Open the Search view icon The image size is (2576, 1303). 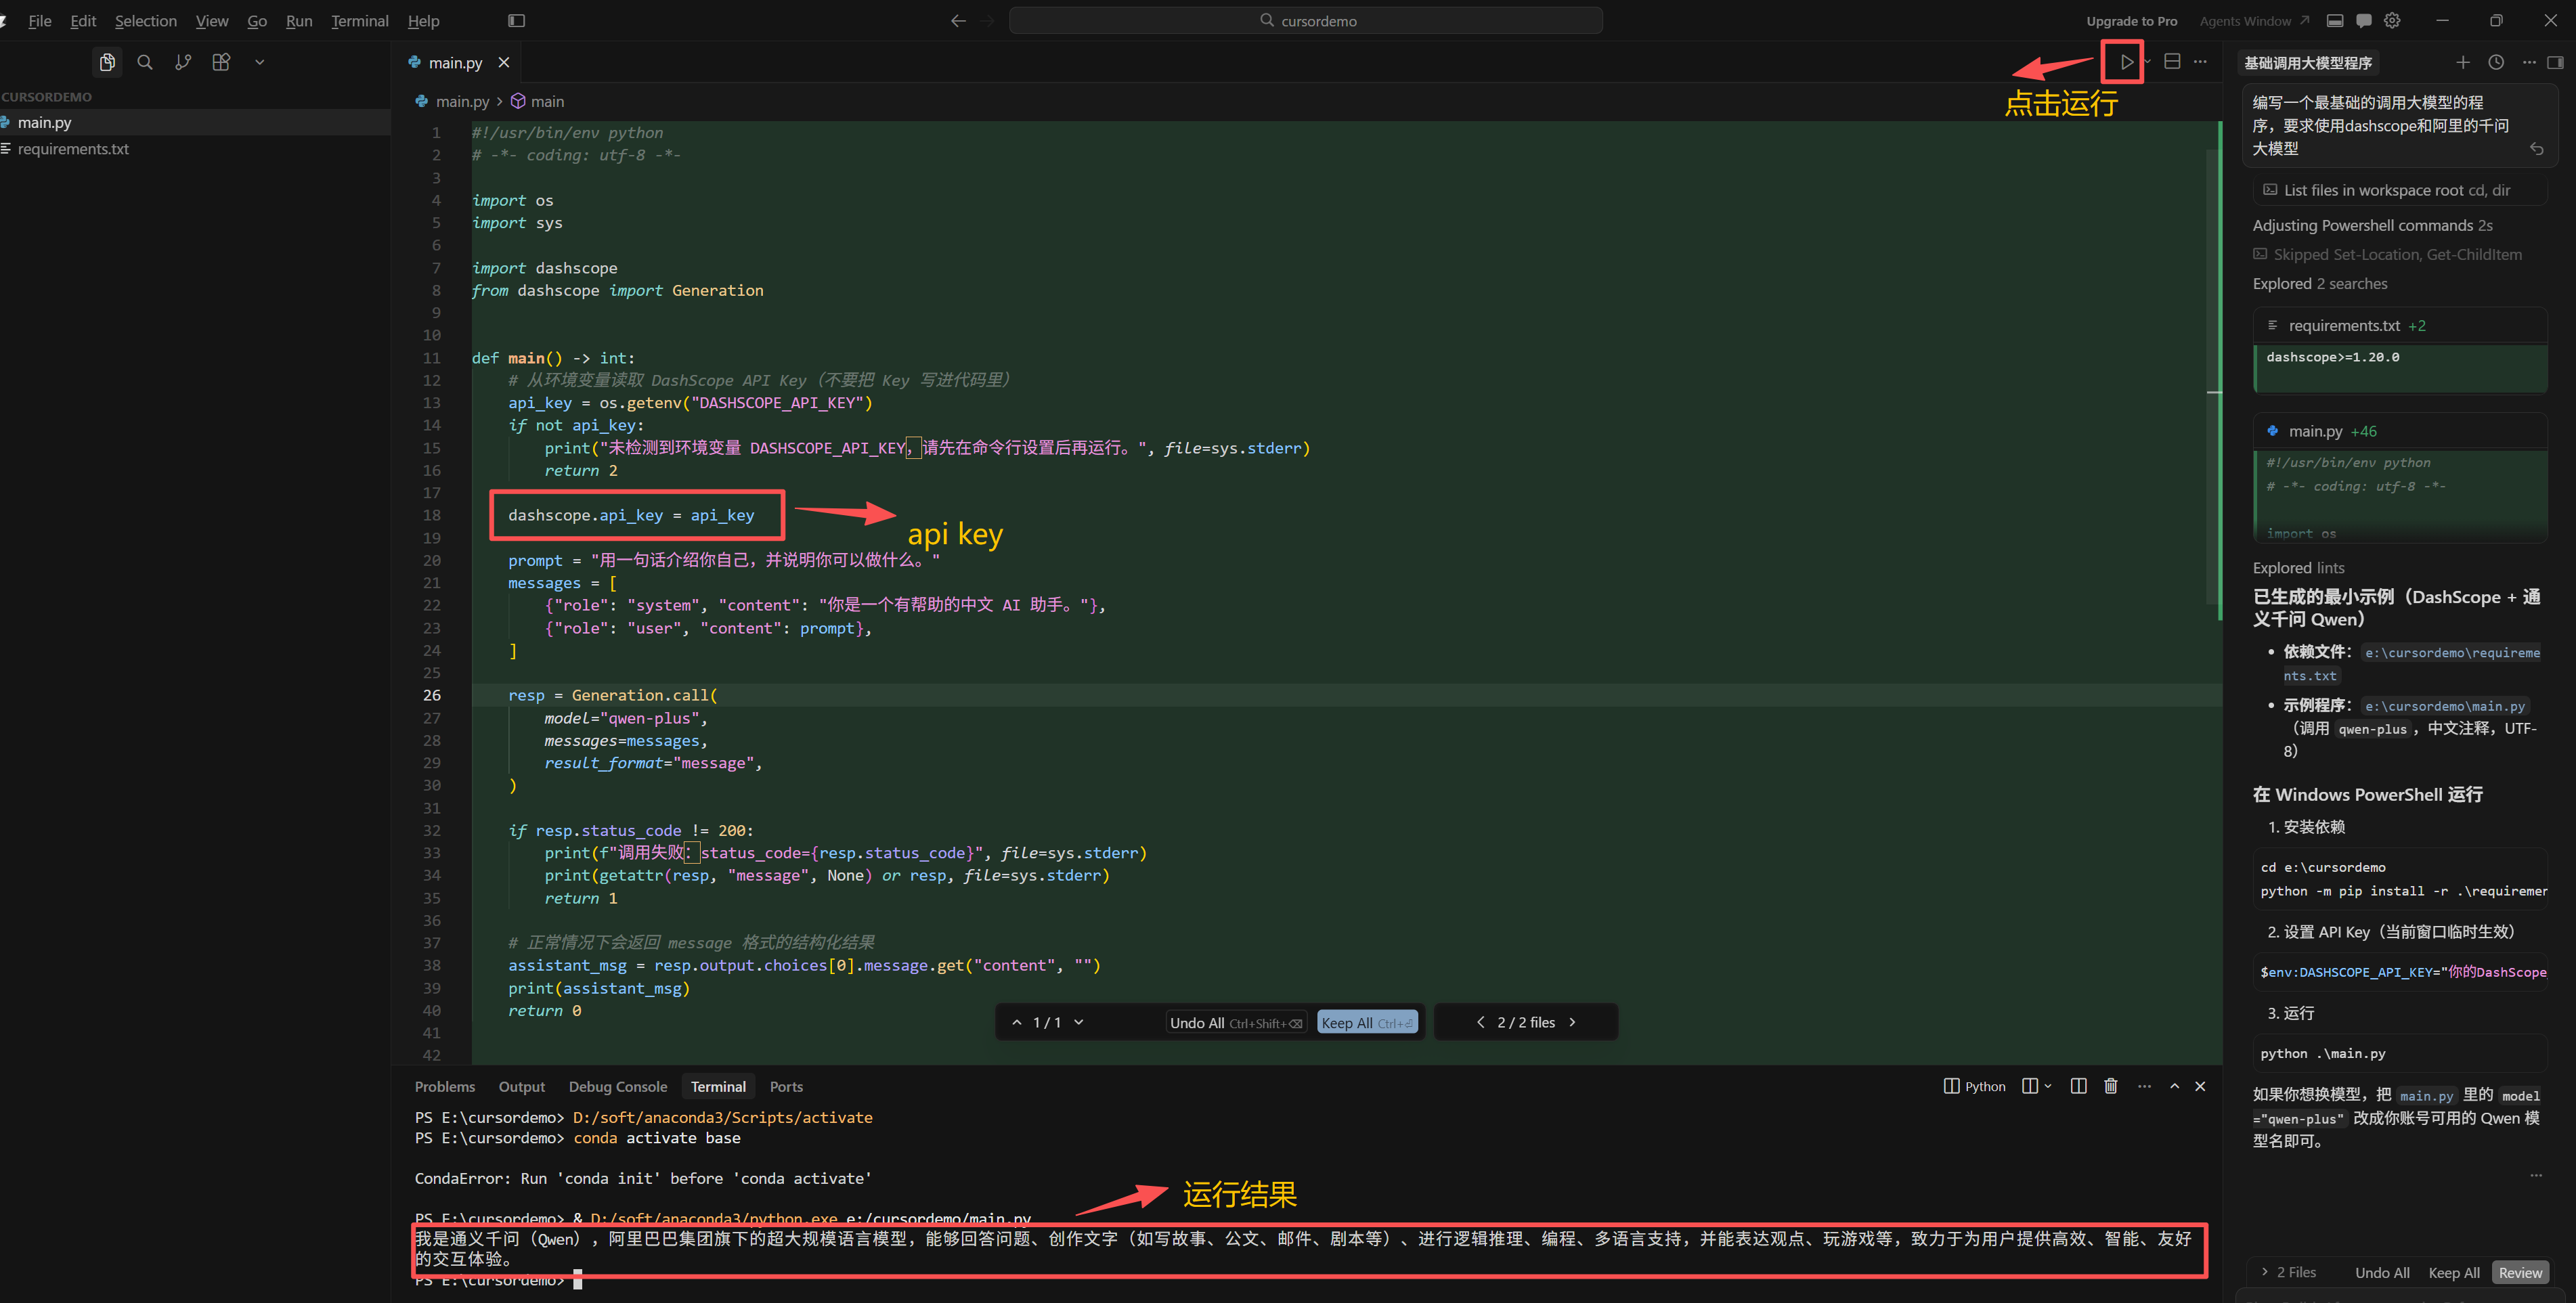point(145,62)
